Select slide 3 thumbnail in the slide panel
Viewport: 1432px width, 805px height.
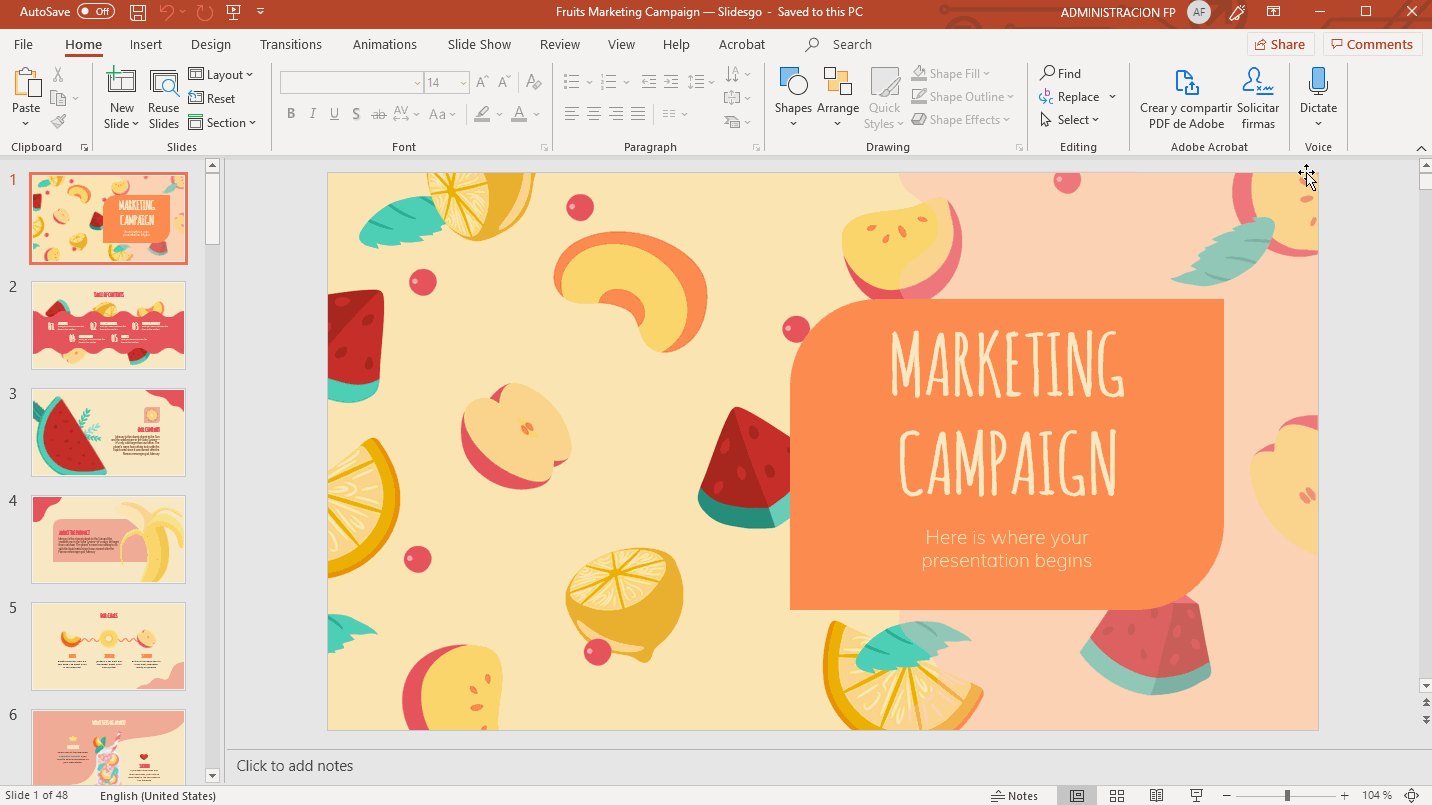click(108, 432)
